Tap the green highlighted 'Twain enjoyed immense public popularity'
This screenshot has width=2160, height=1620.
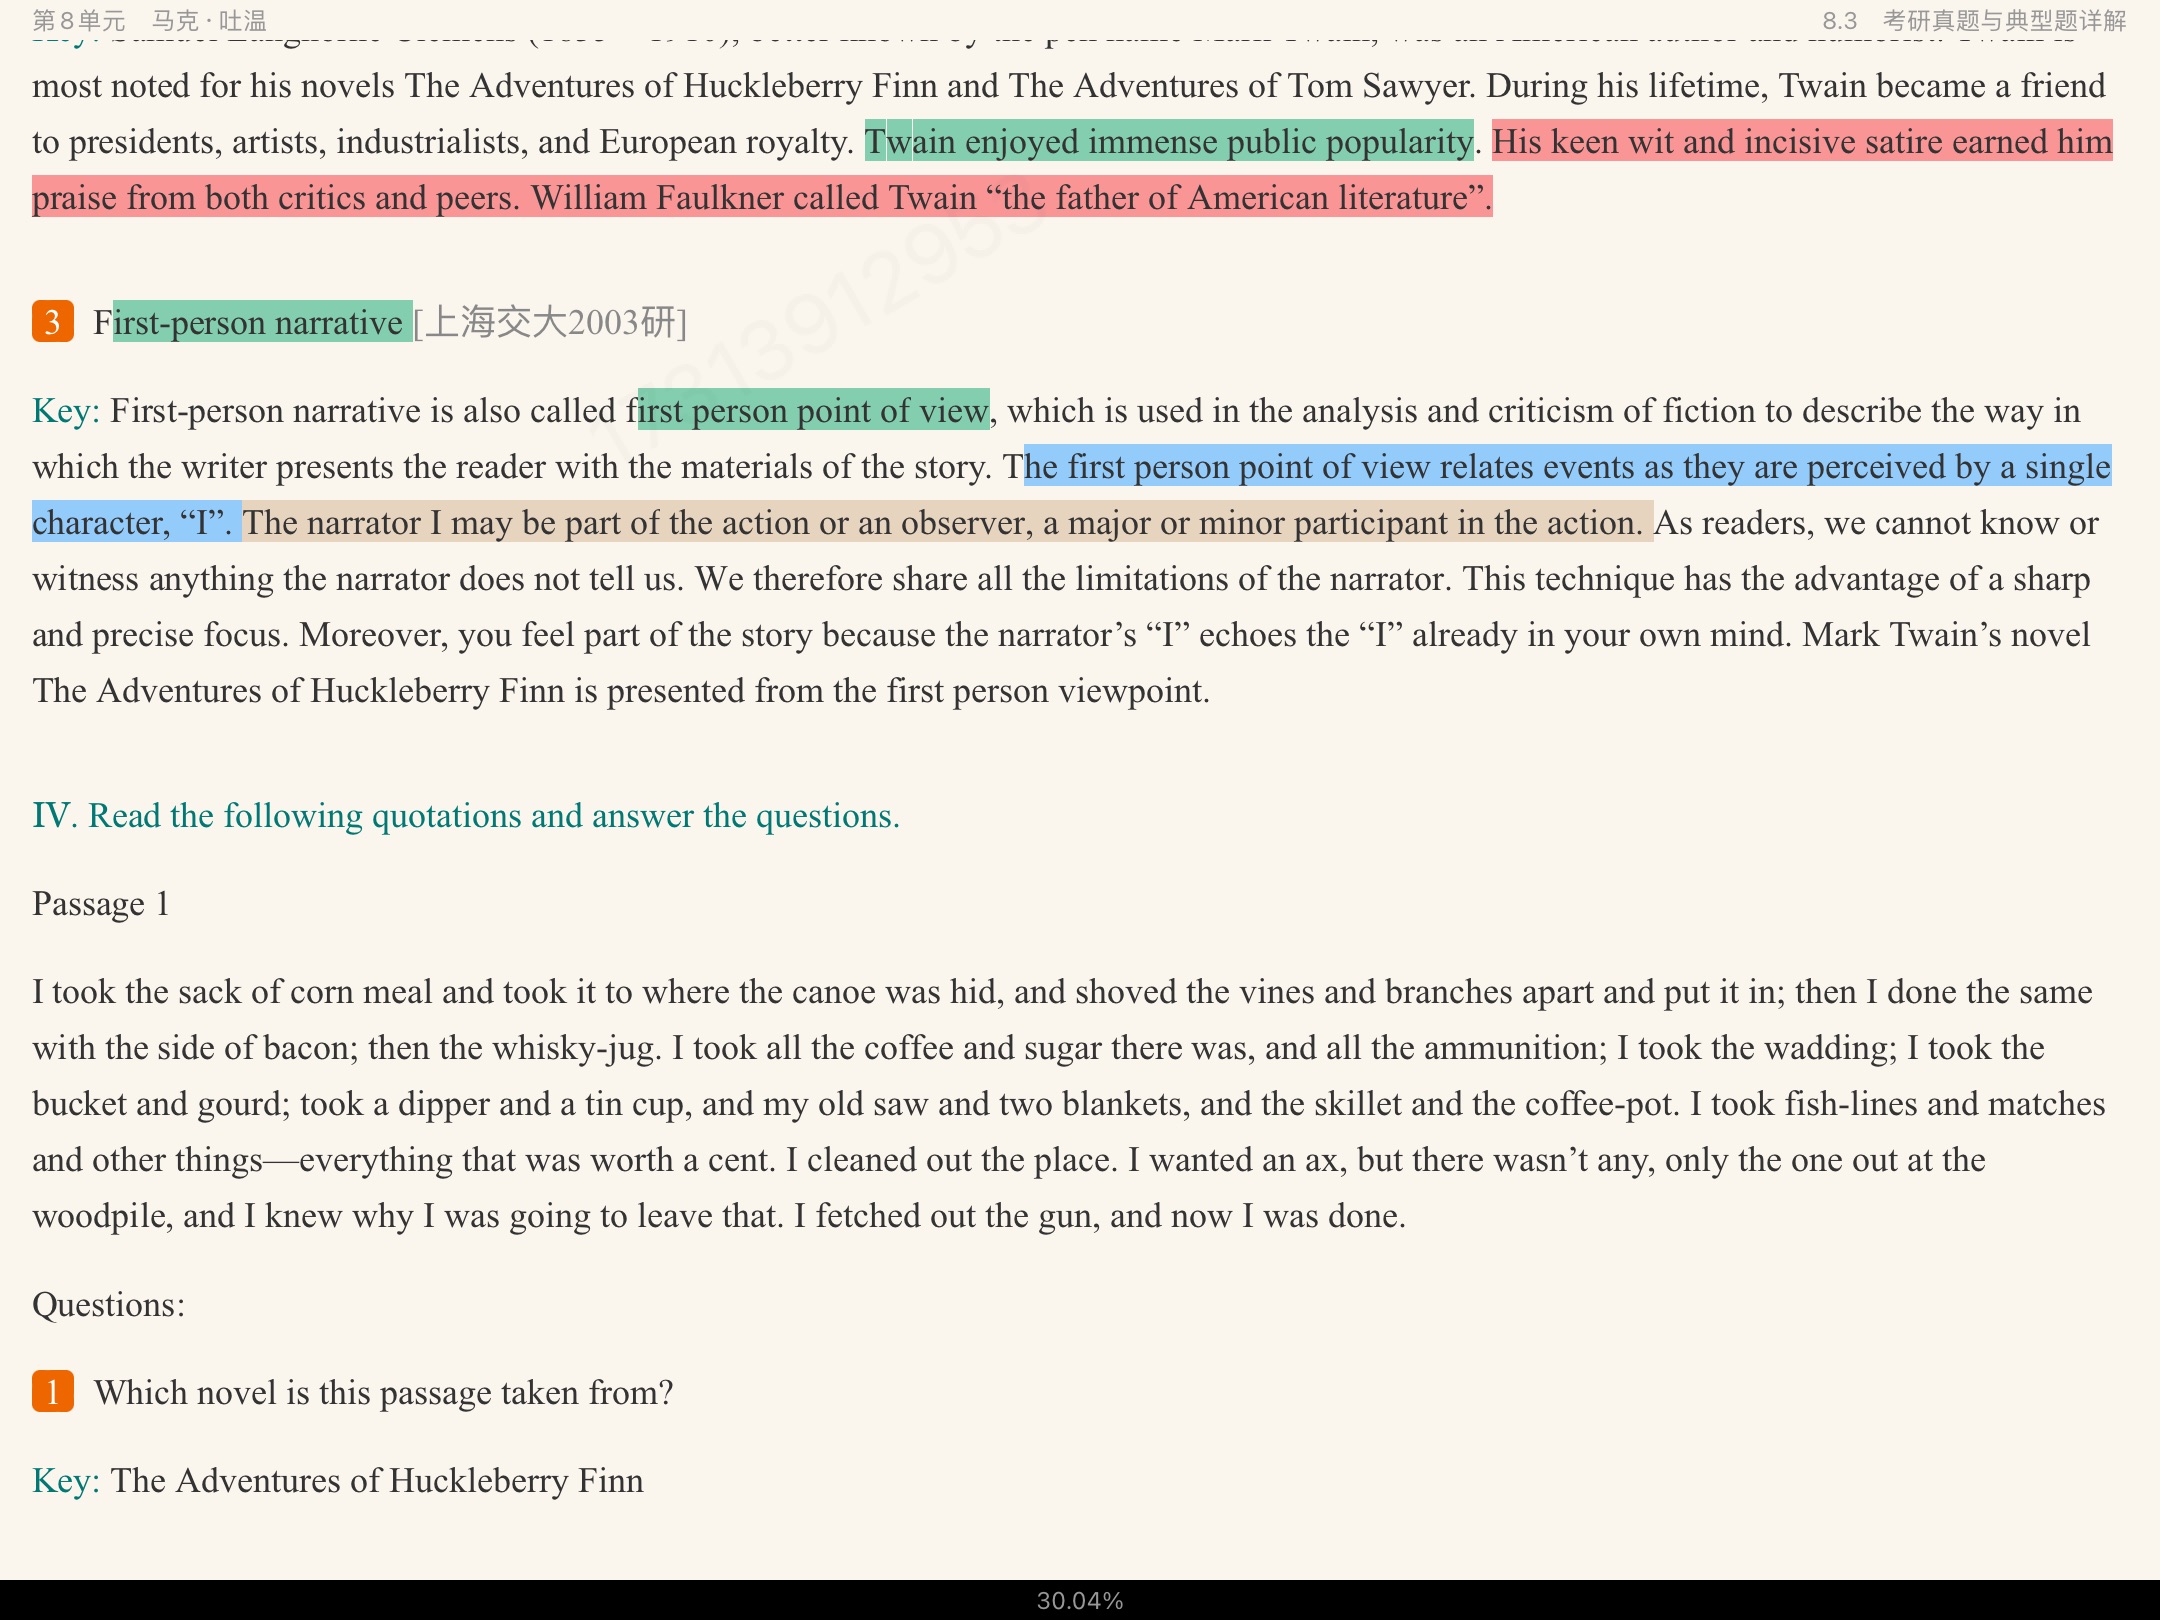pyautogui.click(x=1168, y=142)
